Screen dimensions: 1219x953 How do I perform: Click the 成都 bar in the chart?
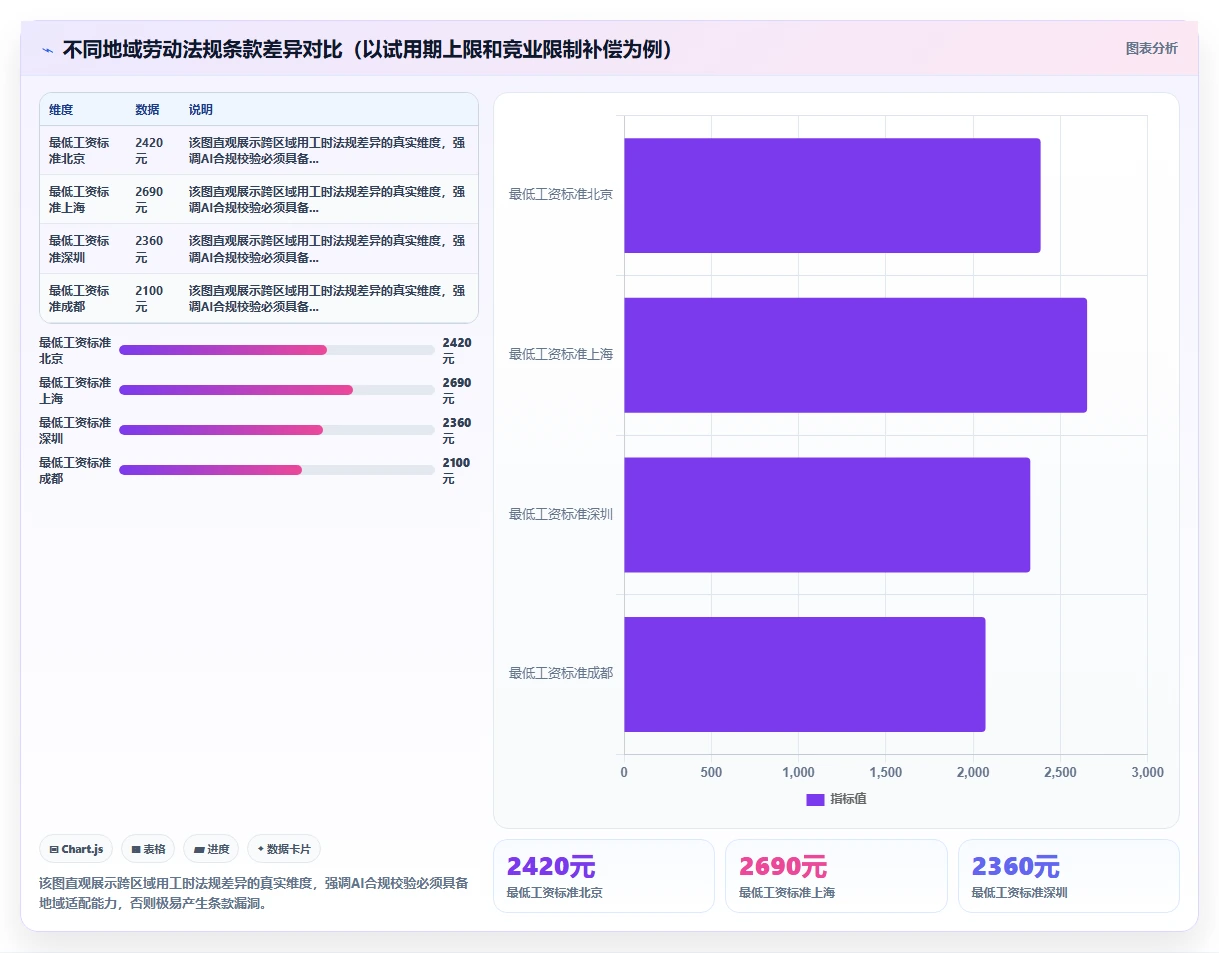804,674
